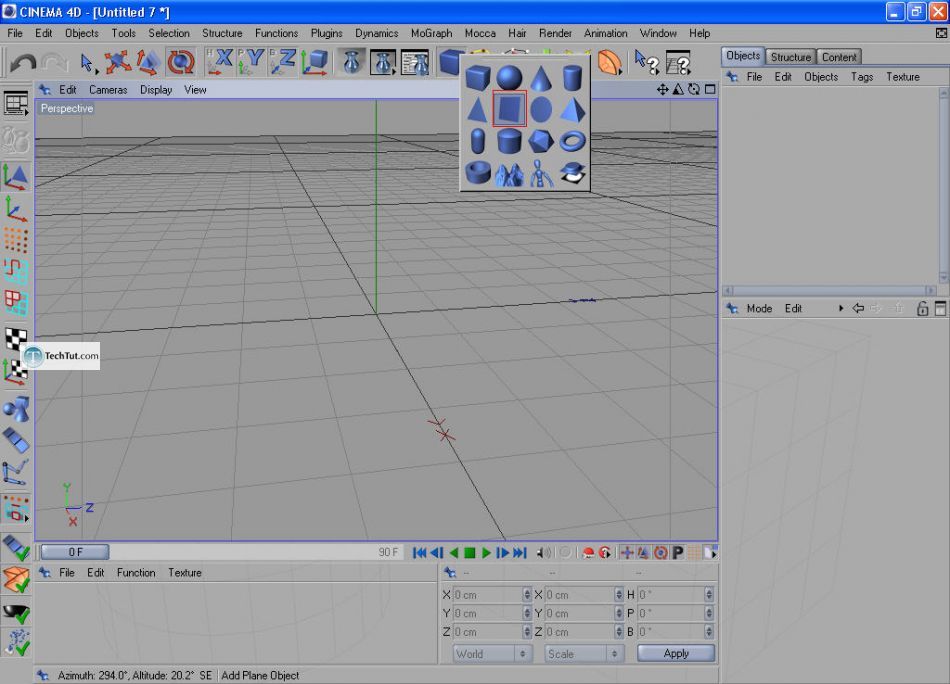The image size is (950, 684).
Task: Toggle automatic keyframing button
Action: pyautogui.click(x=605, y=553)
